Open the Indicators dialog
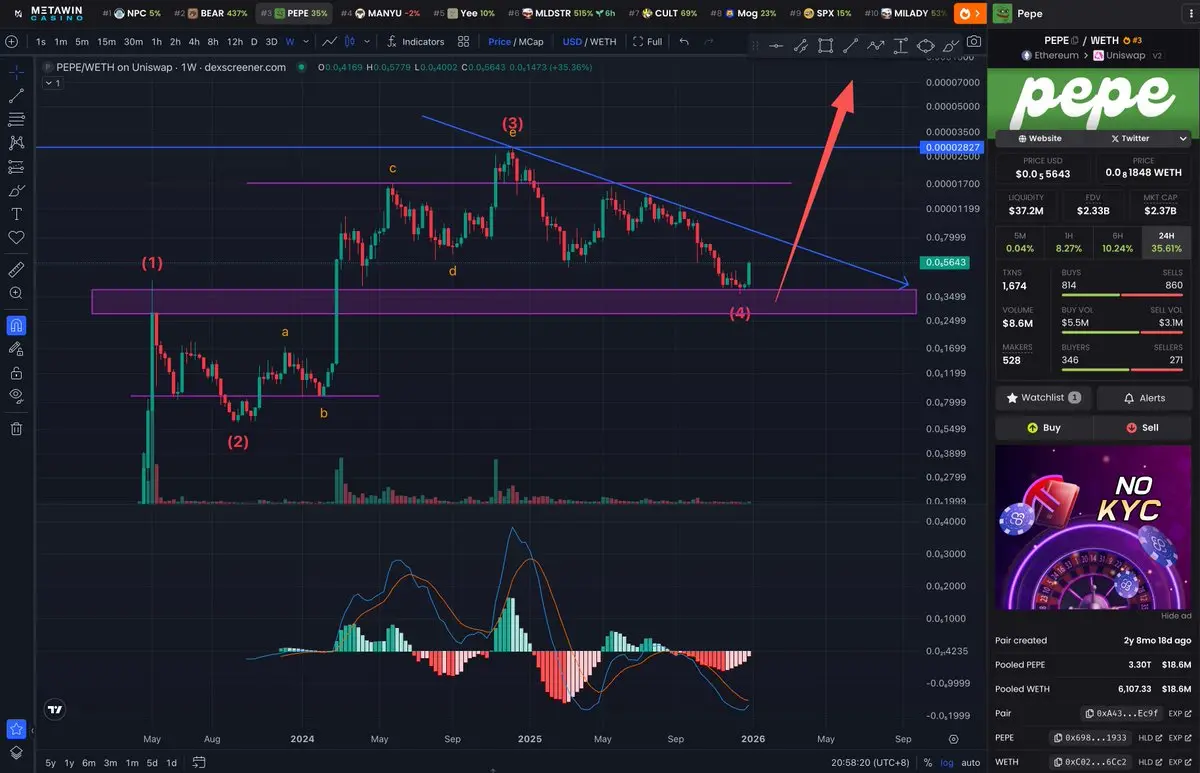 tap(415, 42)
